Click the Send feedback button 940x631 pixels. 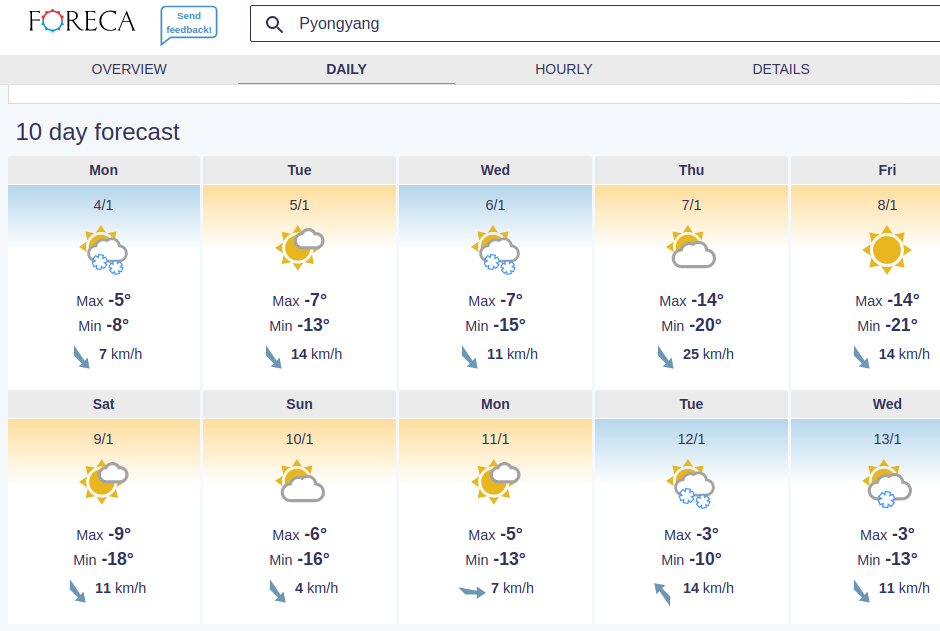coord(189,24)
